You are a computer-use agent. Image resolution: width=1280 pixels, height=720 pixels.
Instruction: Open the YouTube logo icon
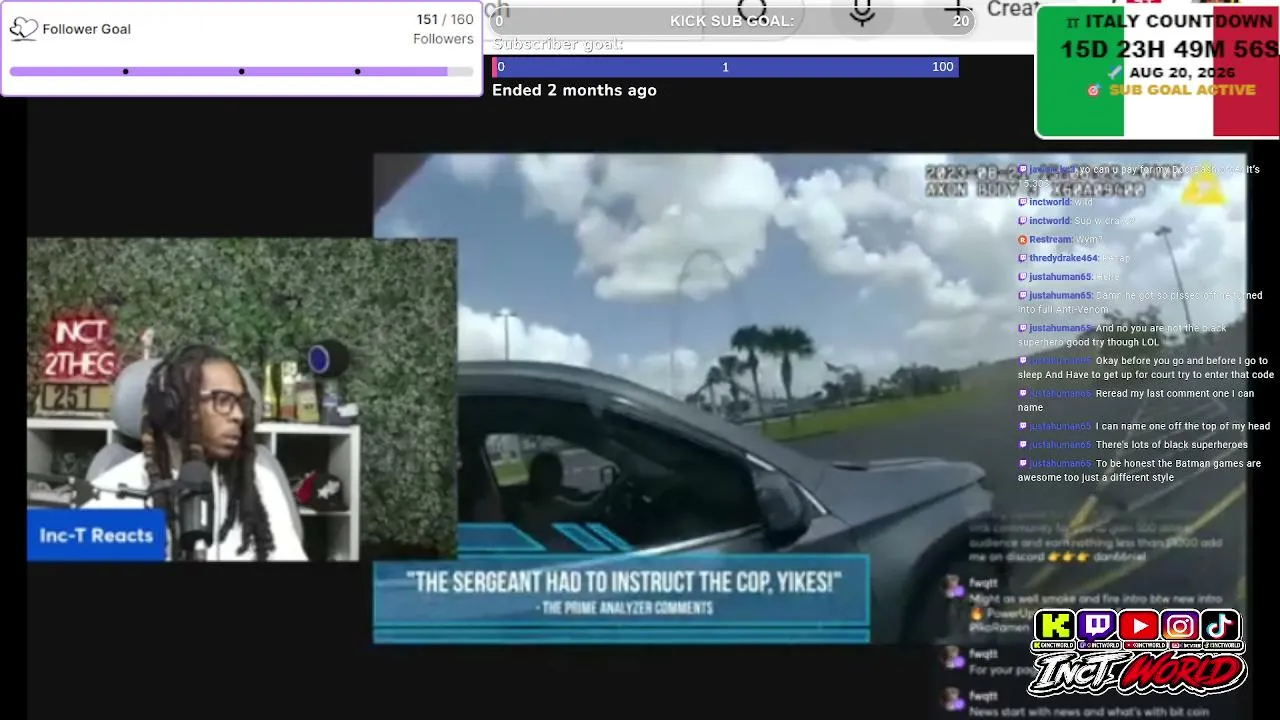coord(1139,626)
